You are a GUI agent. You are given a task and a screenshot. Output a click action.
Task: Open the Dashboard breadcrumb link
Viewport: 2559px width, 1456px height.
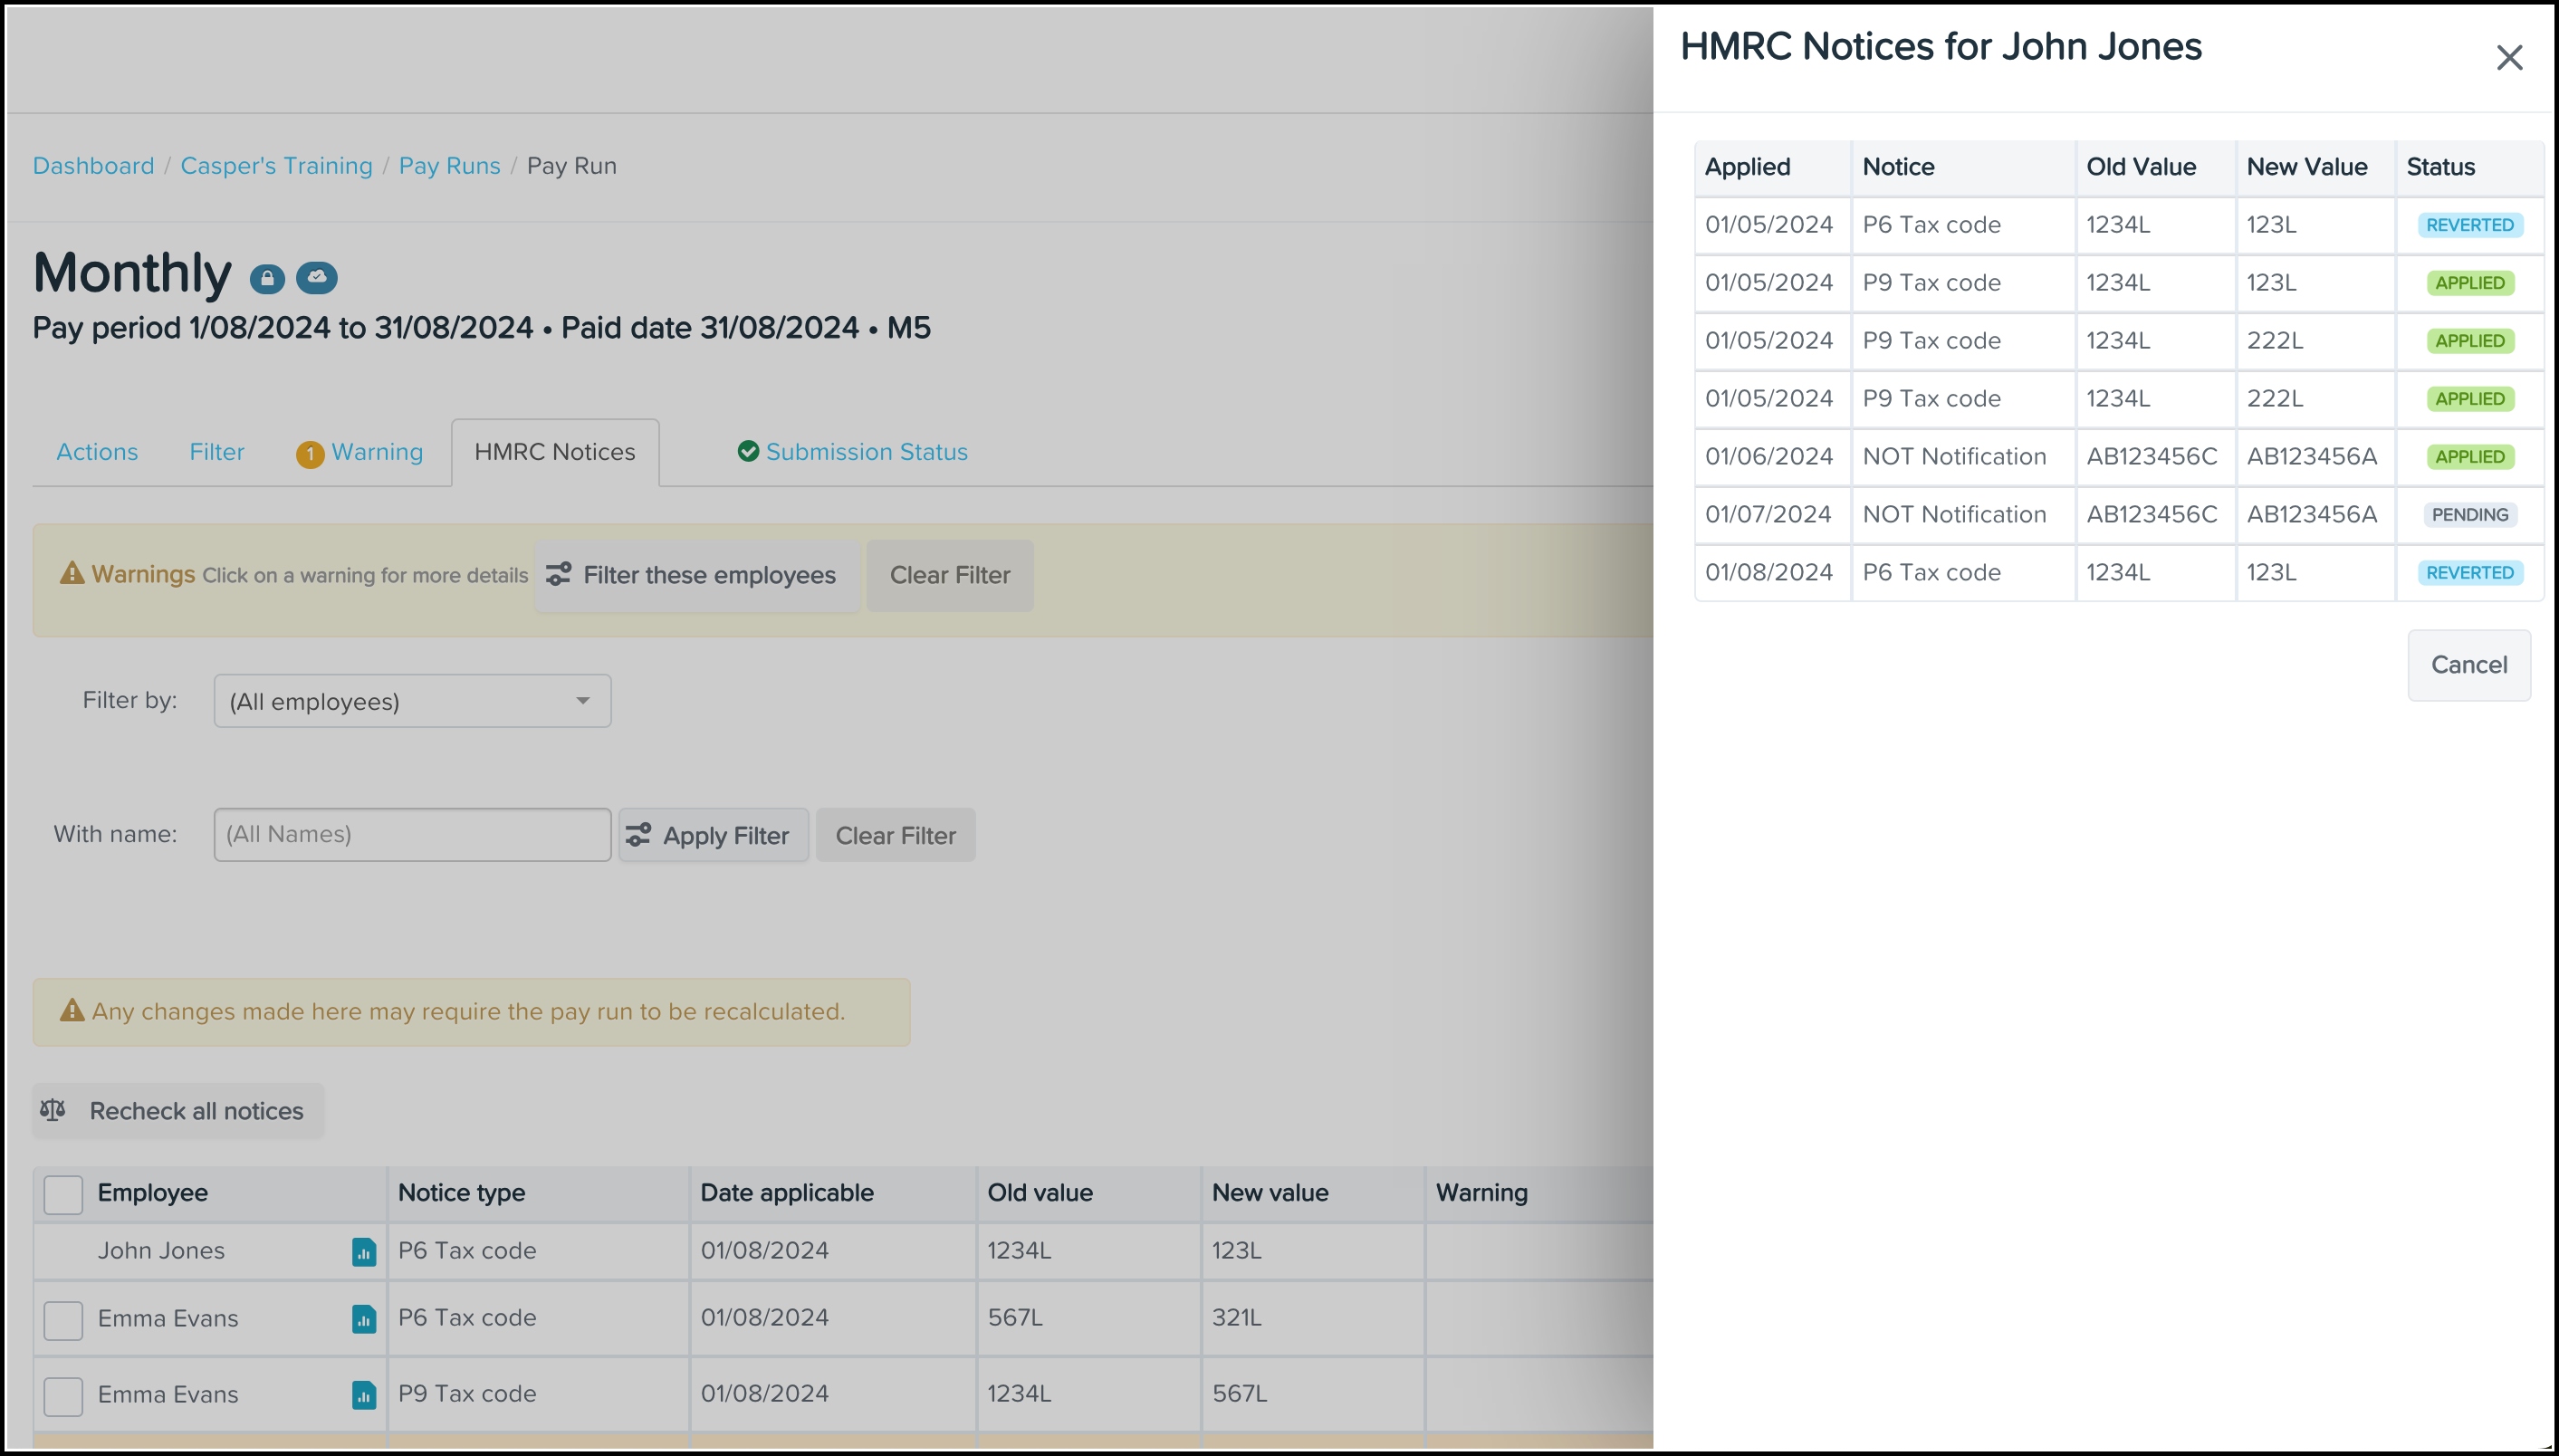pos(93,166)
